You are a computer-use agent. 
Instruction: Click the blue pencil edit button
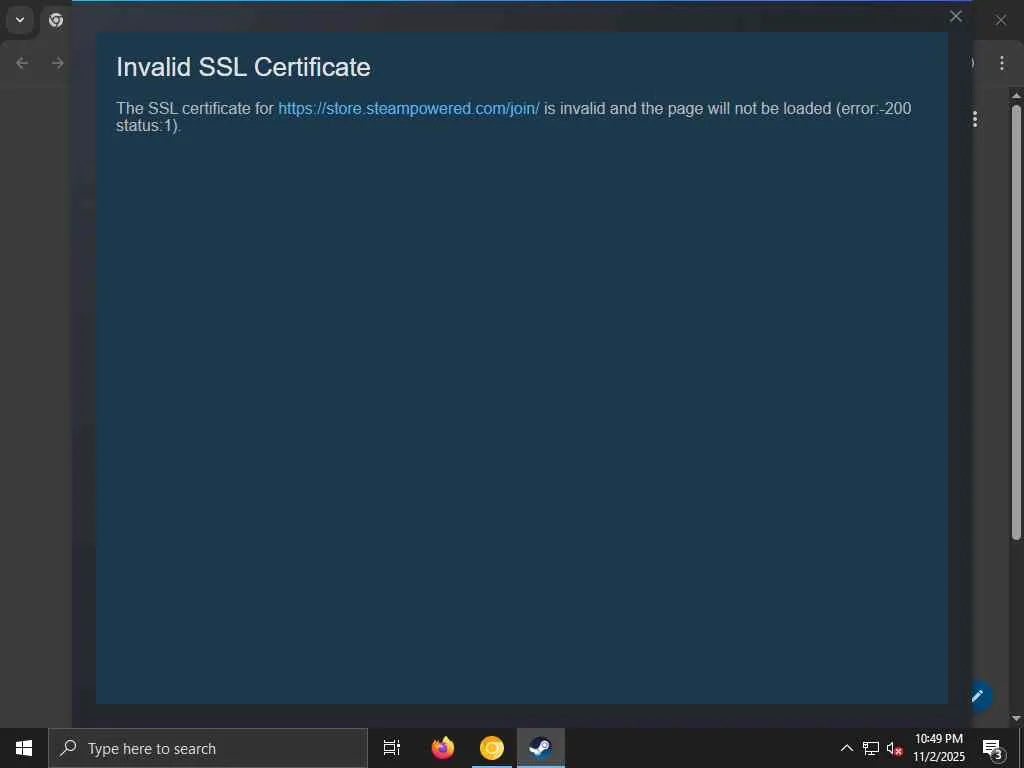978,696
